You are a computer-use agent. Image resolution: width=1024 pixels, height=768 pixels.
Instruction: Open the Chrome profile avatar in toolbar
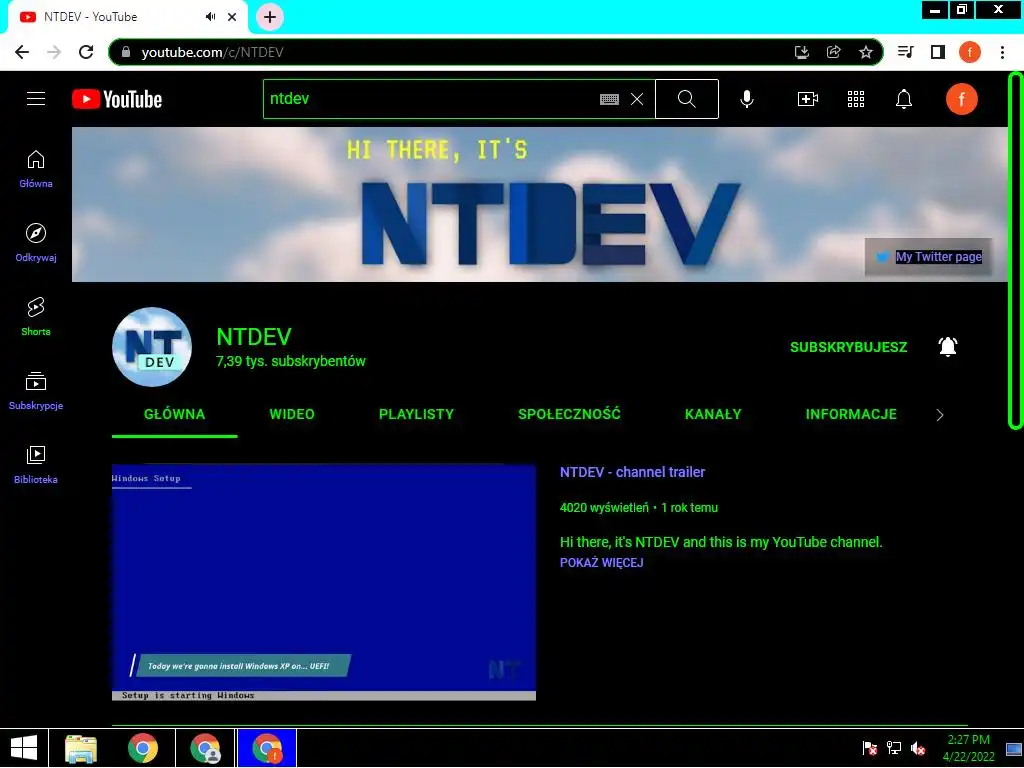point(970,52)
